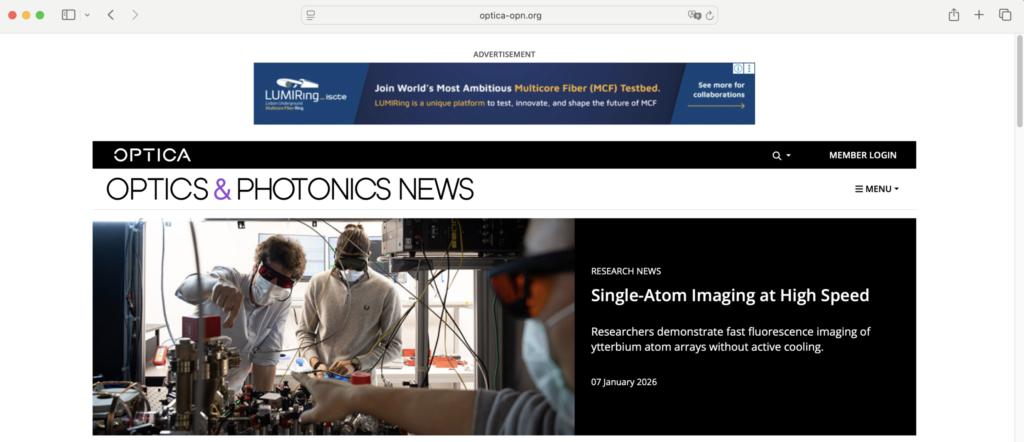Open the page reader icon in address bar
The height and width of the screenshot is (442, 1024).
311,15
